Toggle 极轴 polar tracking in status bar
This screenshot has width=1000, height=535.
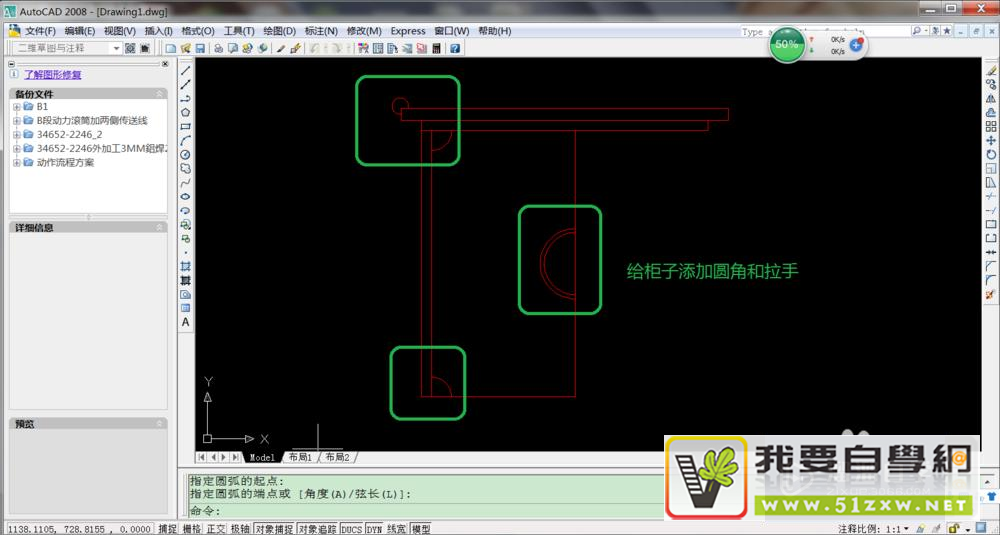click(240, 529)
